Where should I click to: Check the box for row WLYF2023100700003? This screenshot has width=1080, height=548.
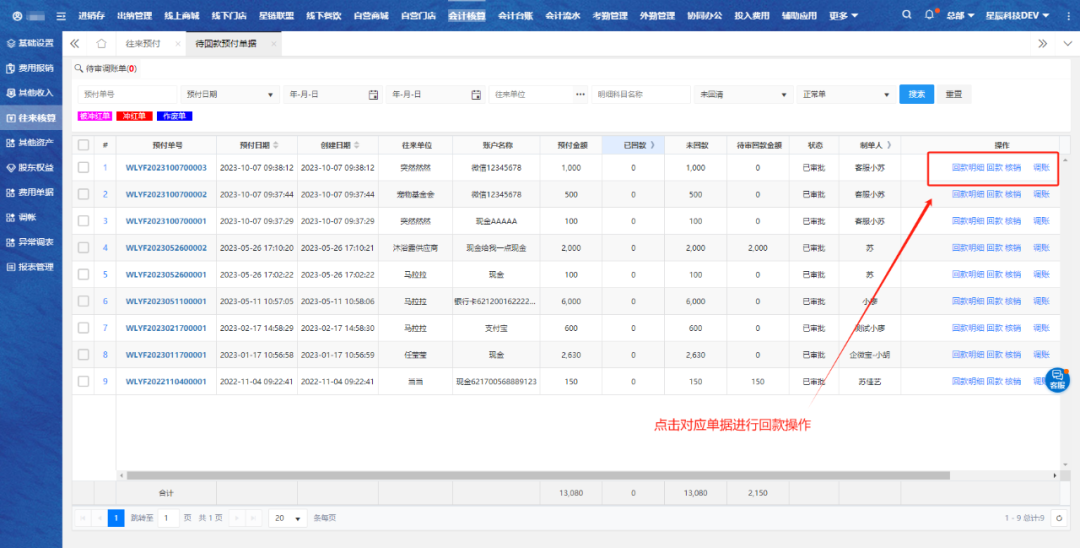click(x=84, y=167)
